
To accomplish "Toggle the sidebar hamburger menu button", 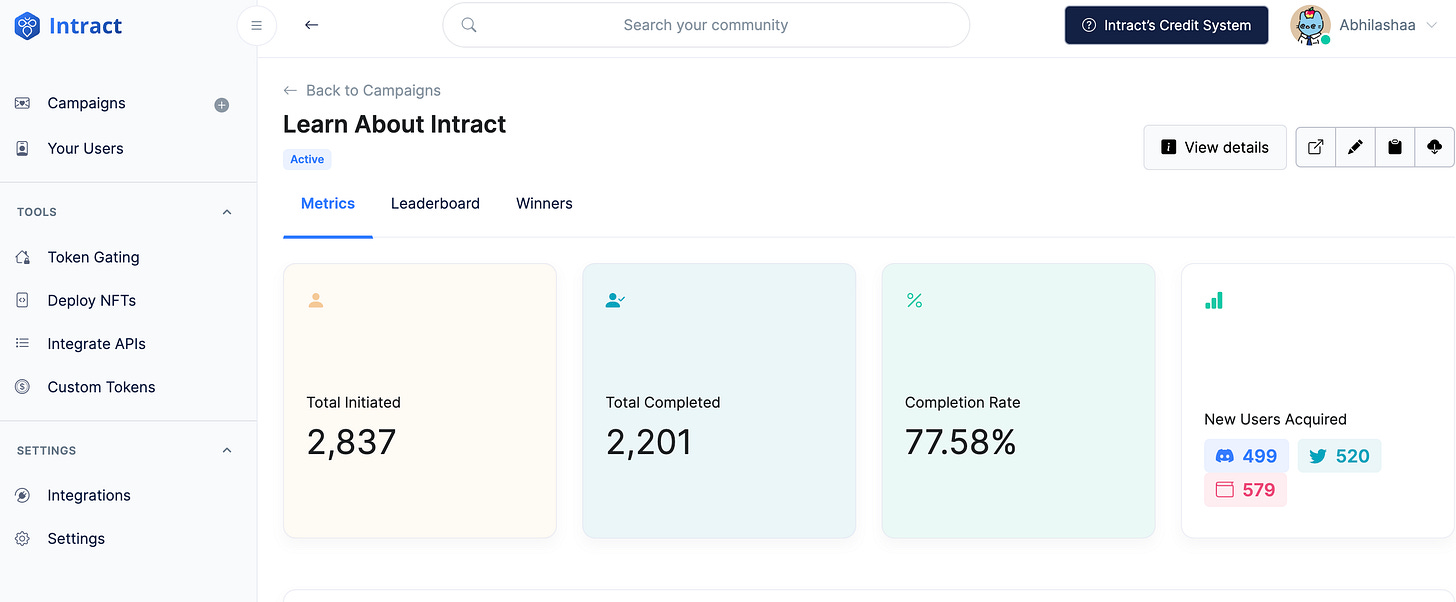I will click(256, 26).
